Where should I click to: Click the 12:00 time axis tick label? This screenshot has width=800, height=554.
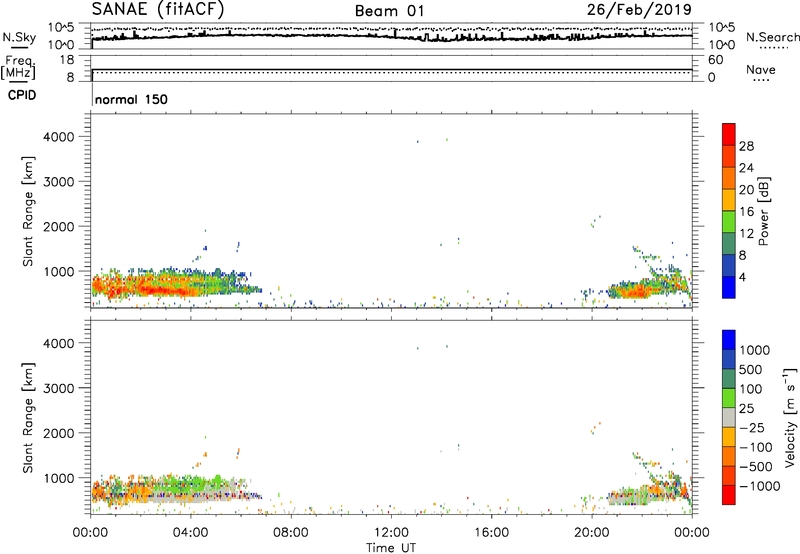coord(391,533)
